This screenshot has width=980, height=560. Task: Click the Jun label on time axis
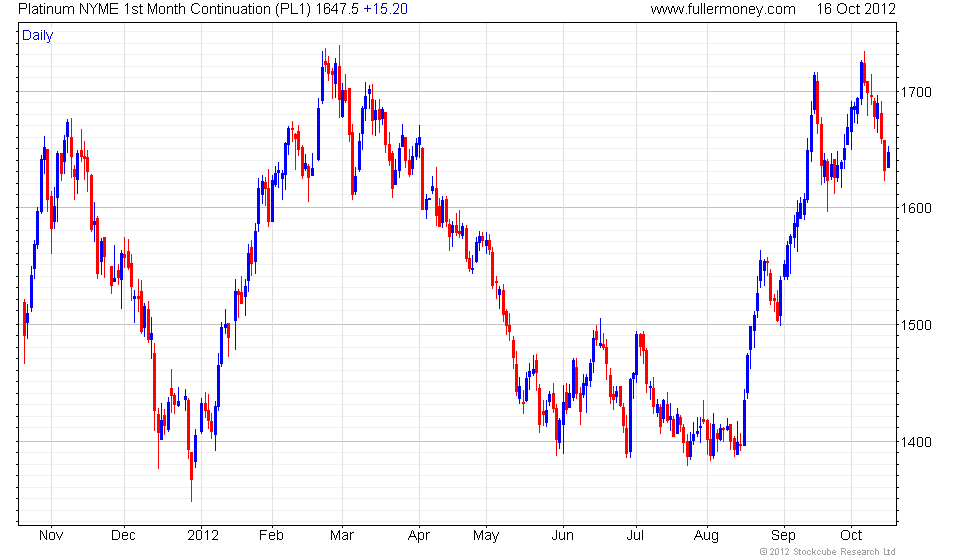(562, 536)
